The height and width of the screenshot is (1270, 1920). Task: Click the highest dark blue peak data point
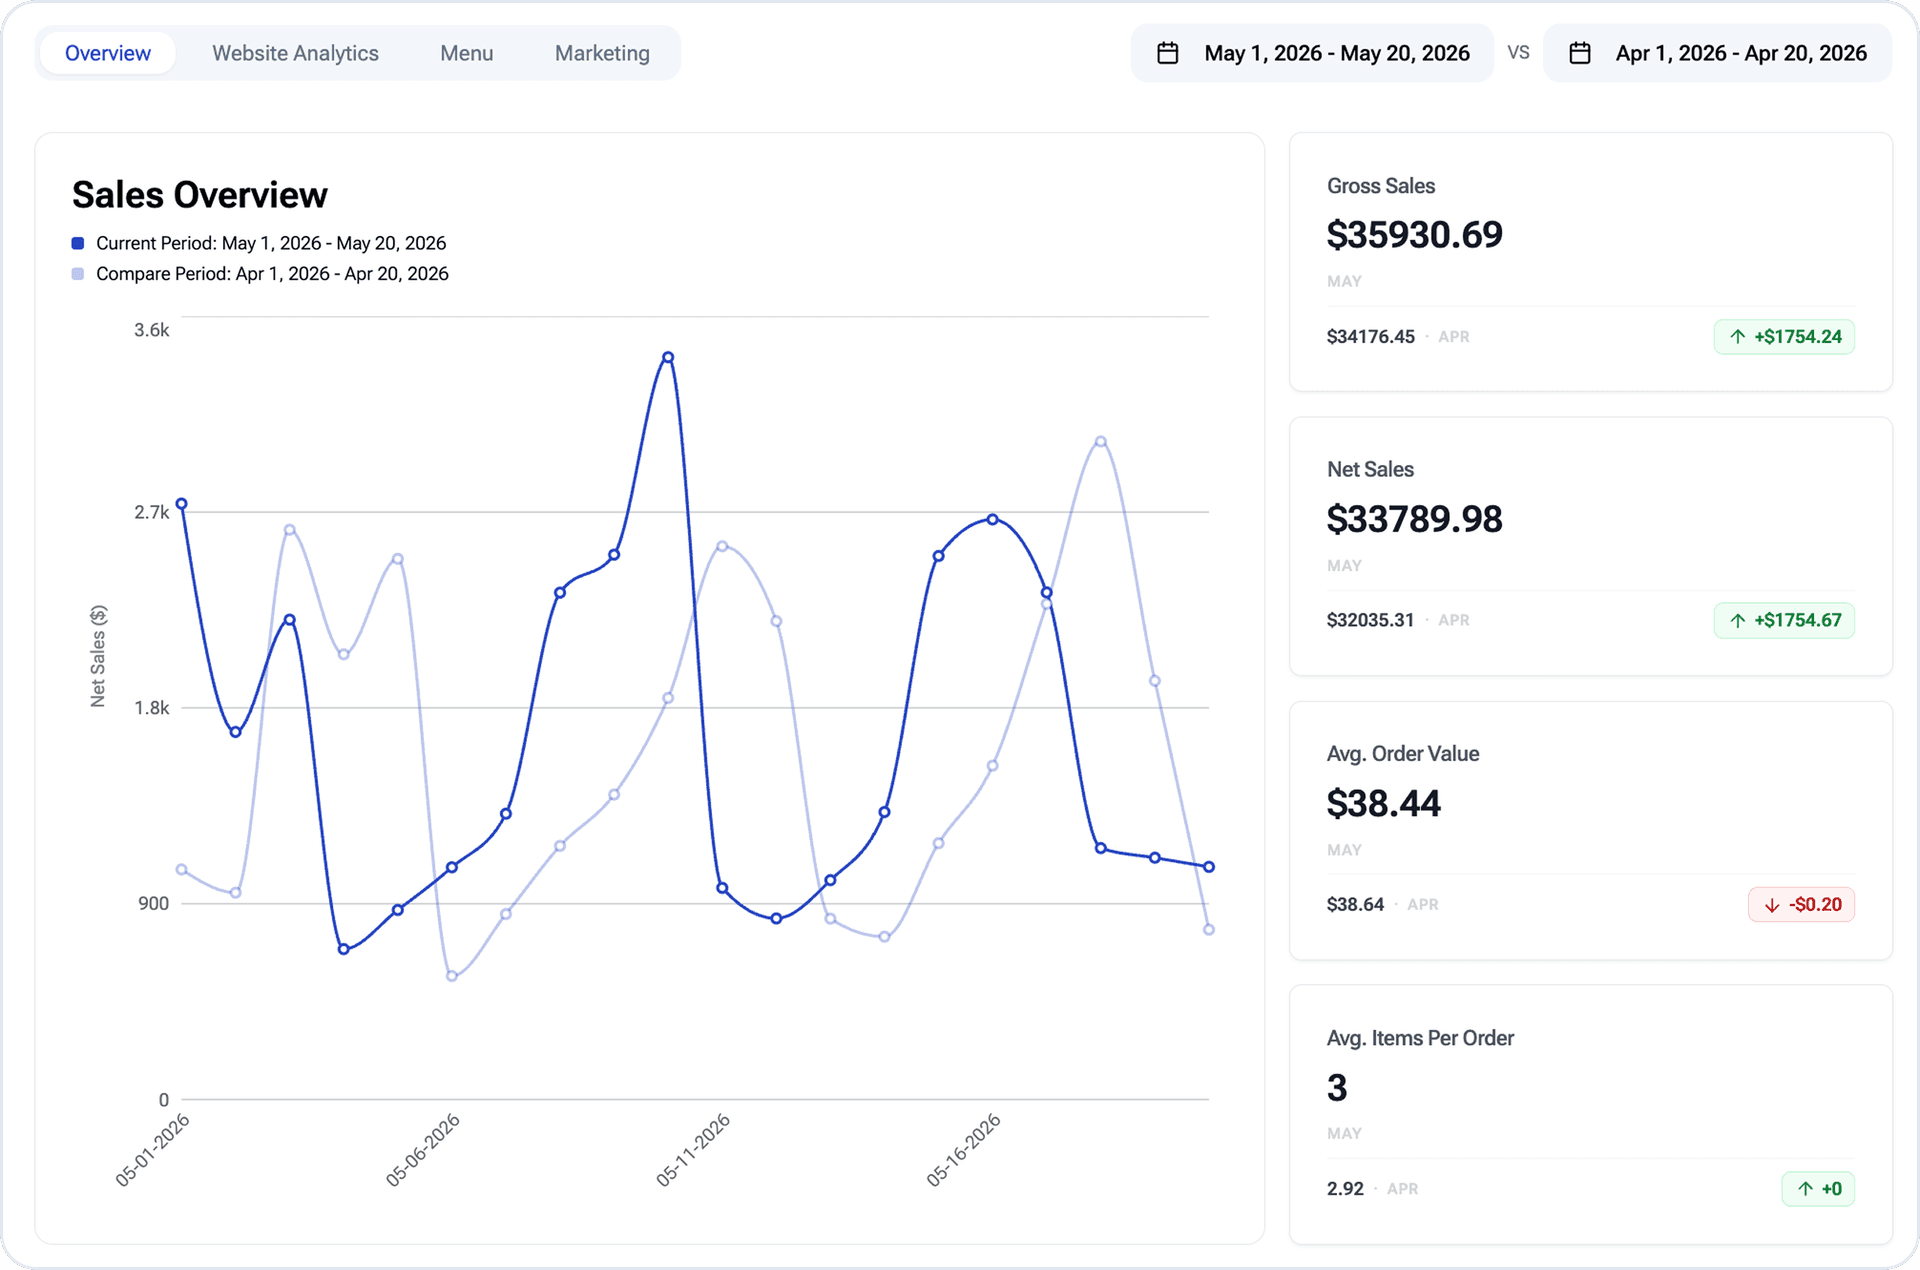click(x=668, y=357)
